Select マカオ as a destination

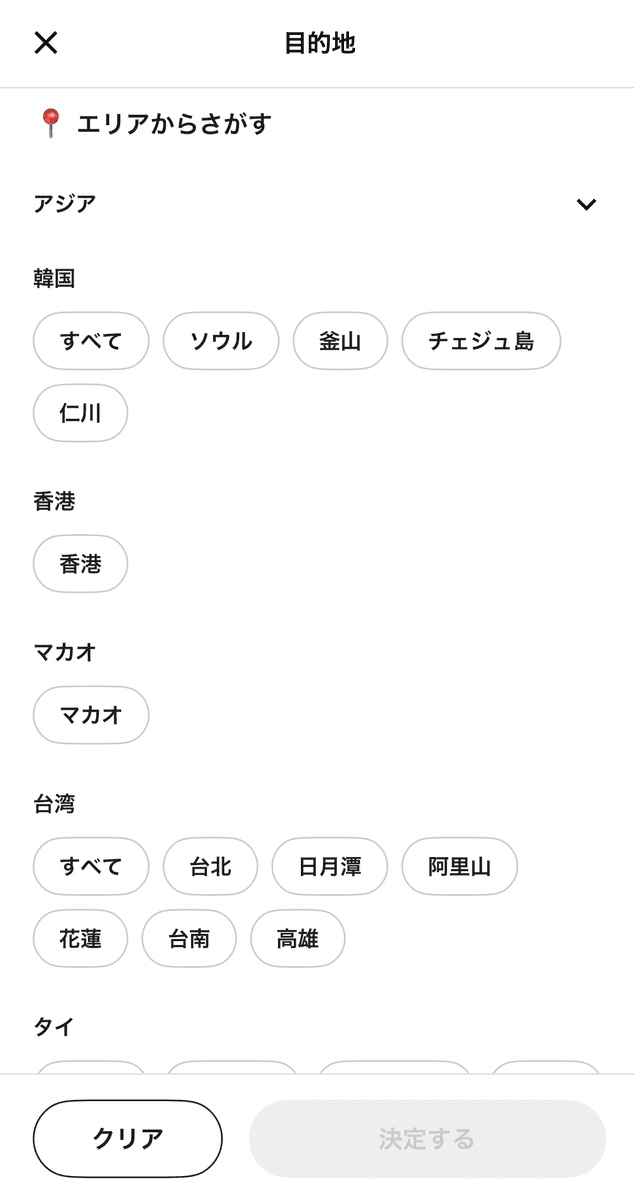click(x=90, y=715)
